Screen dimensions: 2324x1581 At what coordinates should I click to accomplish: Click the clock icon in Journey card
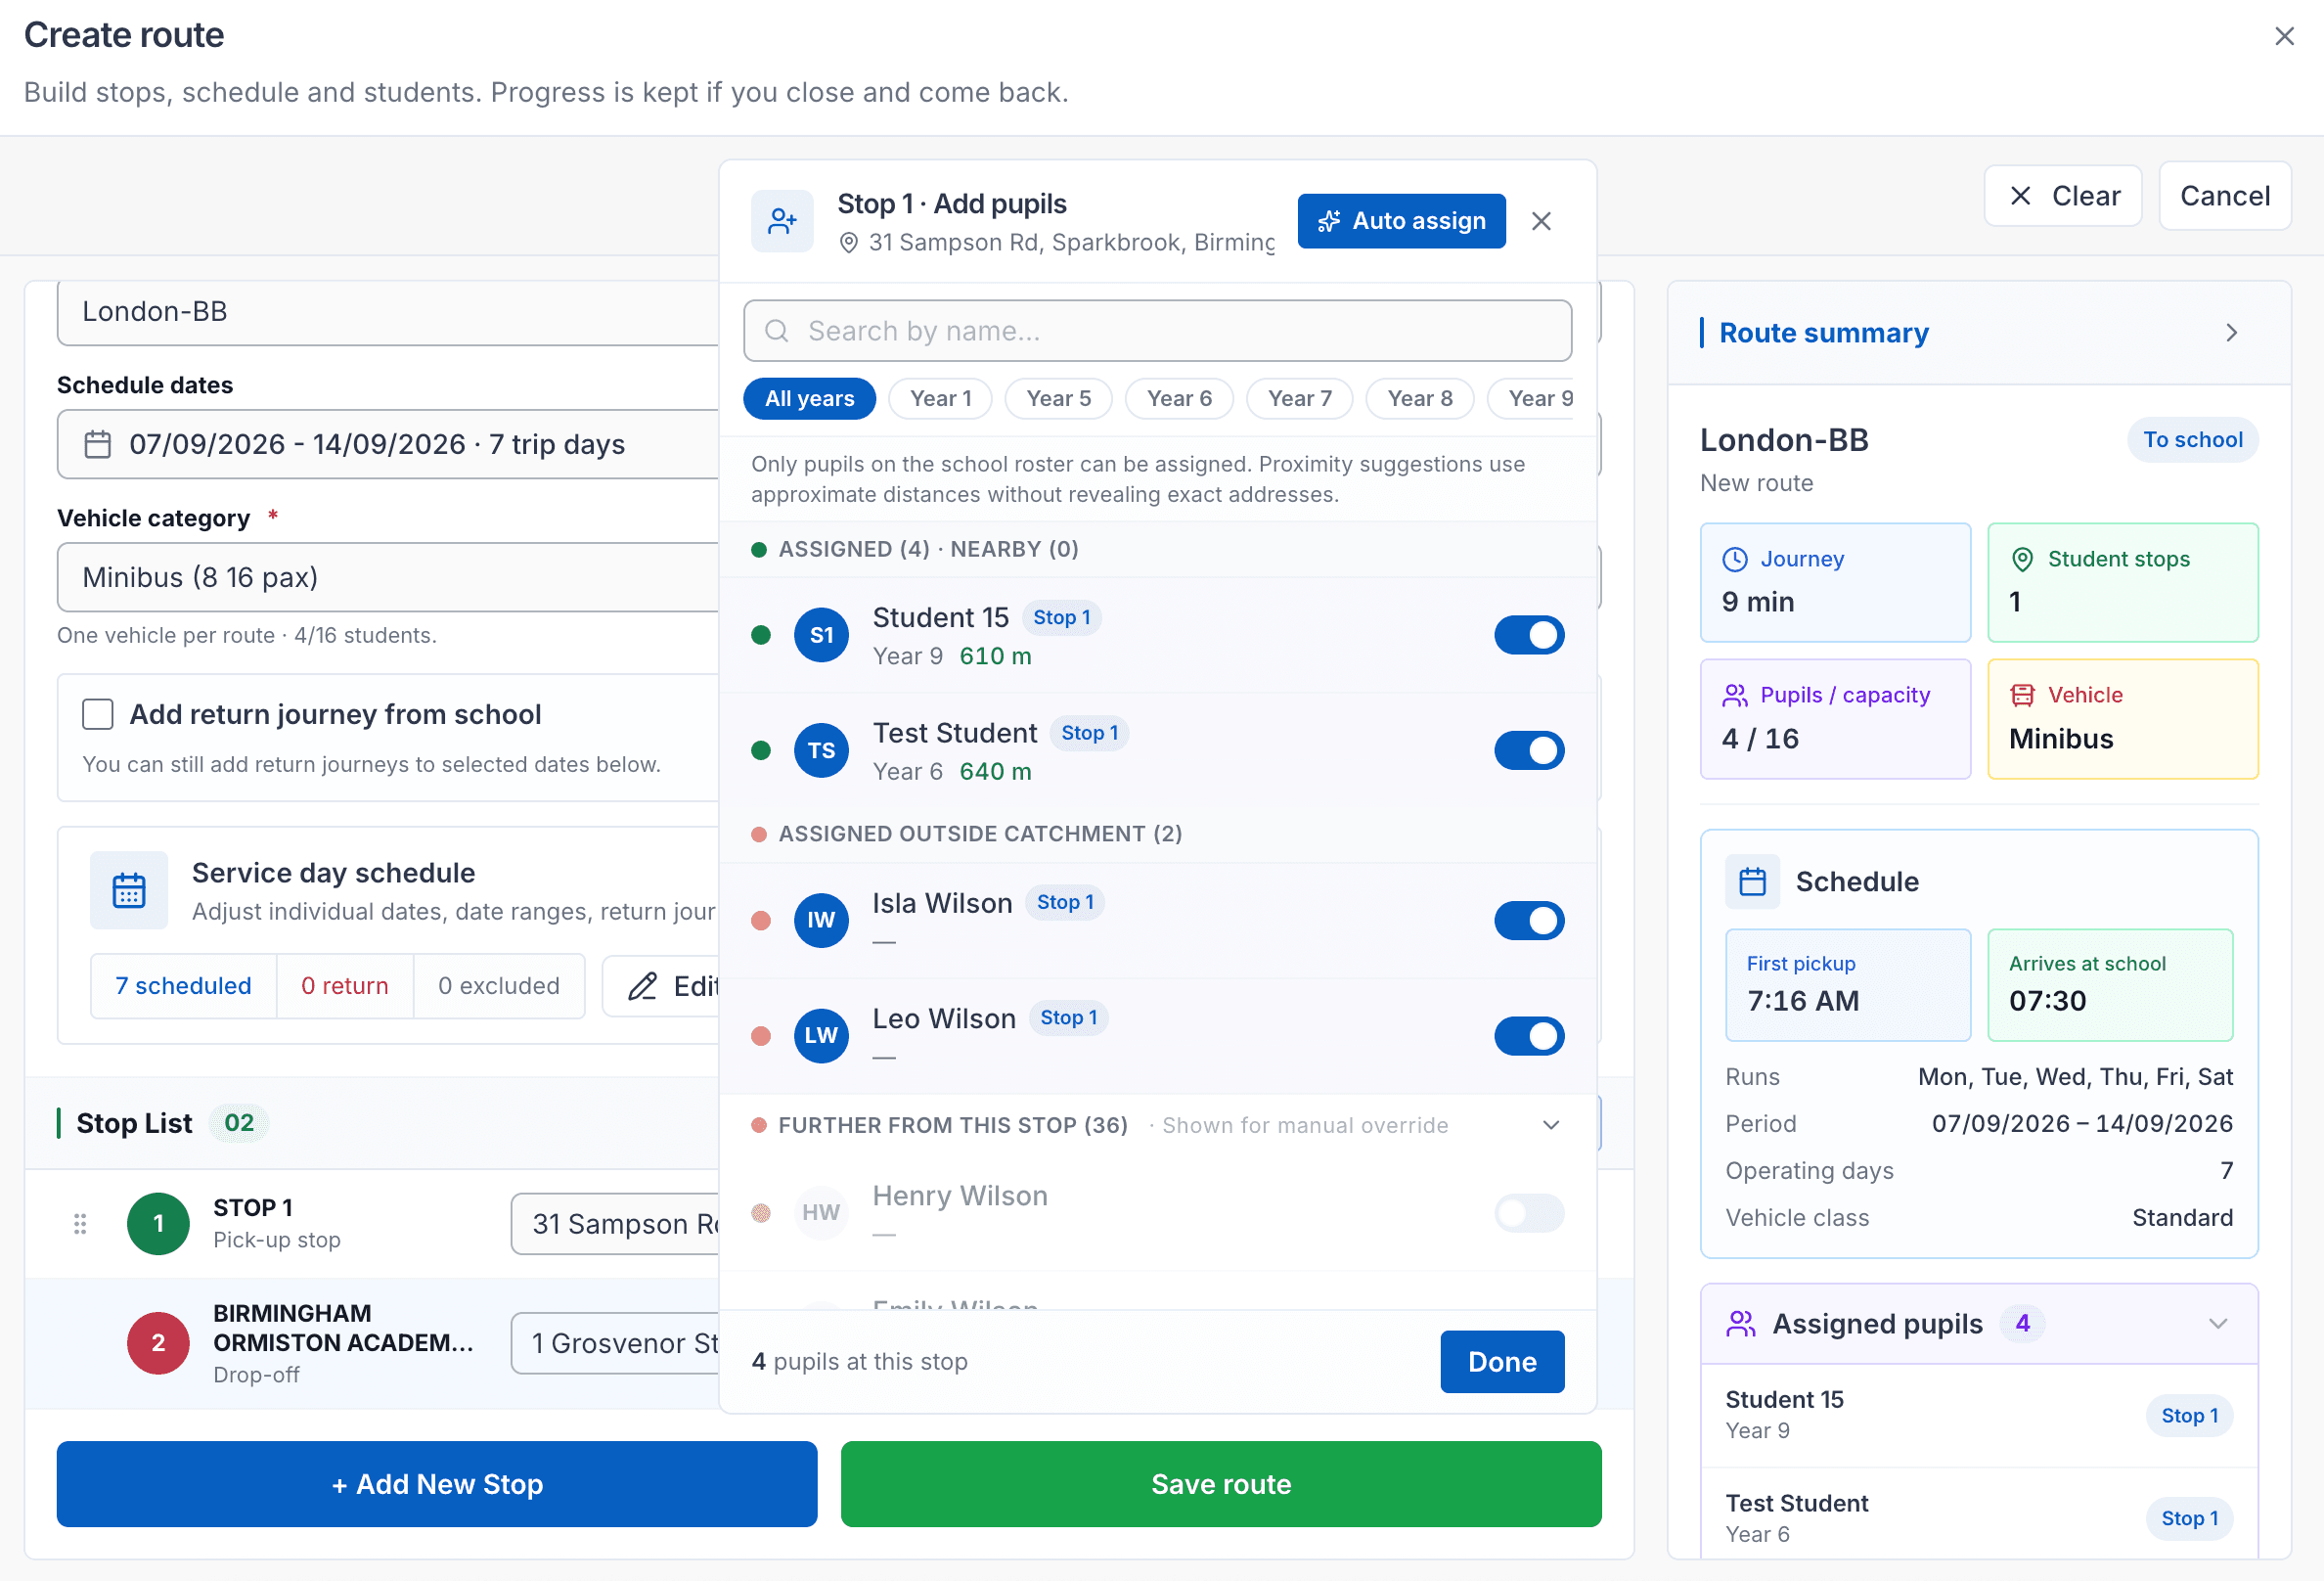[x=1735, y=559]
